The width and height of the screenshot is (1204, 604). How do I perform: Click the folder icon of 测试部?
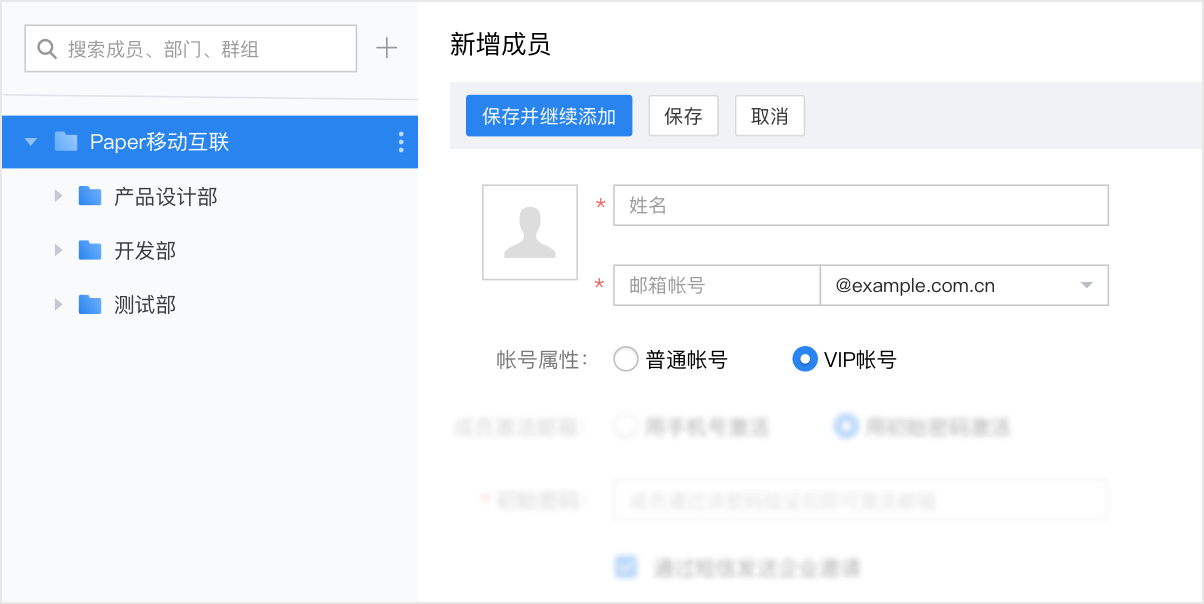(91, 304)
